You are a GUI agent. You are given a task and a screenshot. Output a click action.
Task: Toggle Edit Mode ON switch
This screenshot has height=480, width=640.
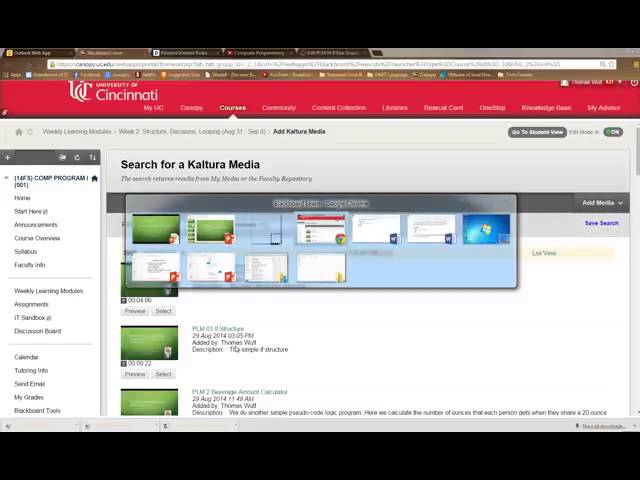[613, 132]
